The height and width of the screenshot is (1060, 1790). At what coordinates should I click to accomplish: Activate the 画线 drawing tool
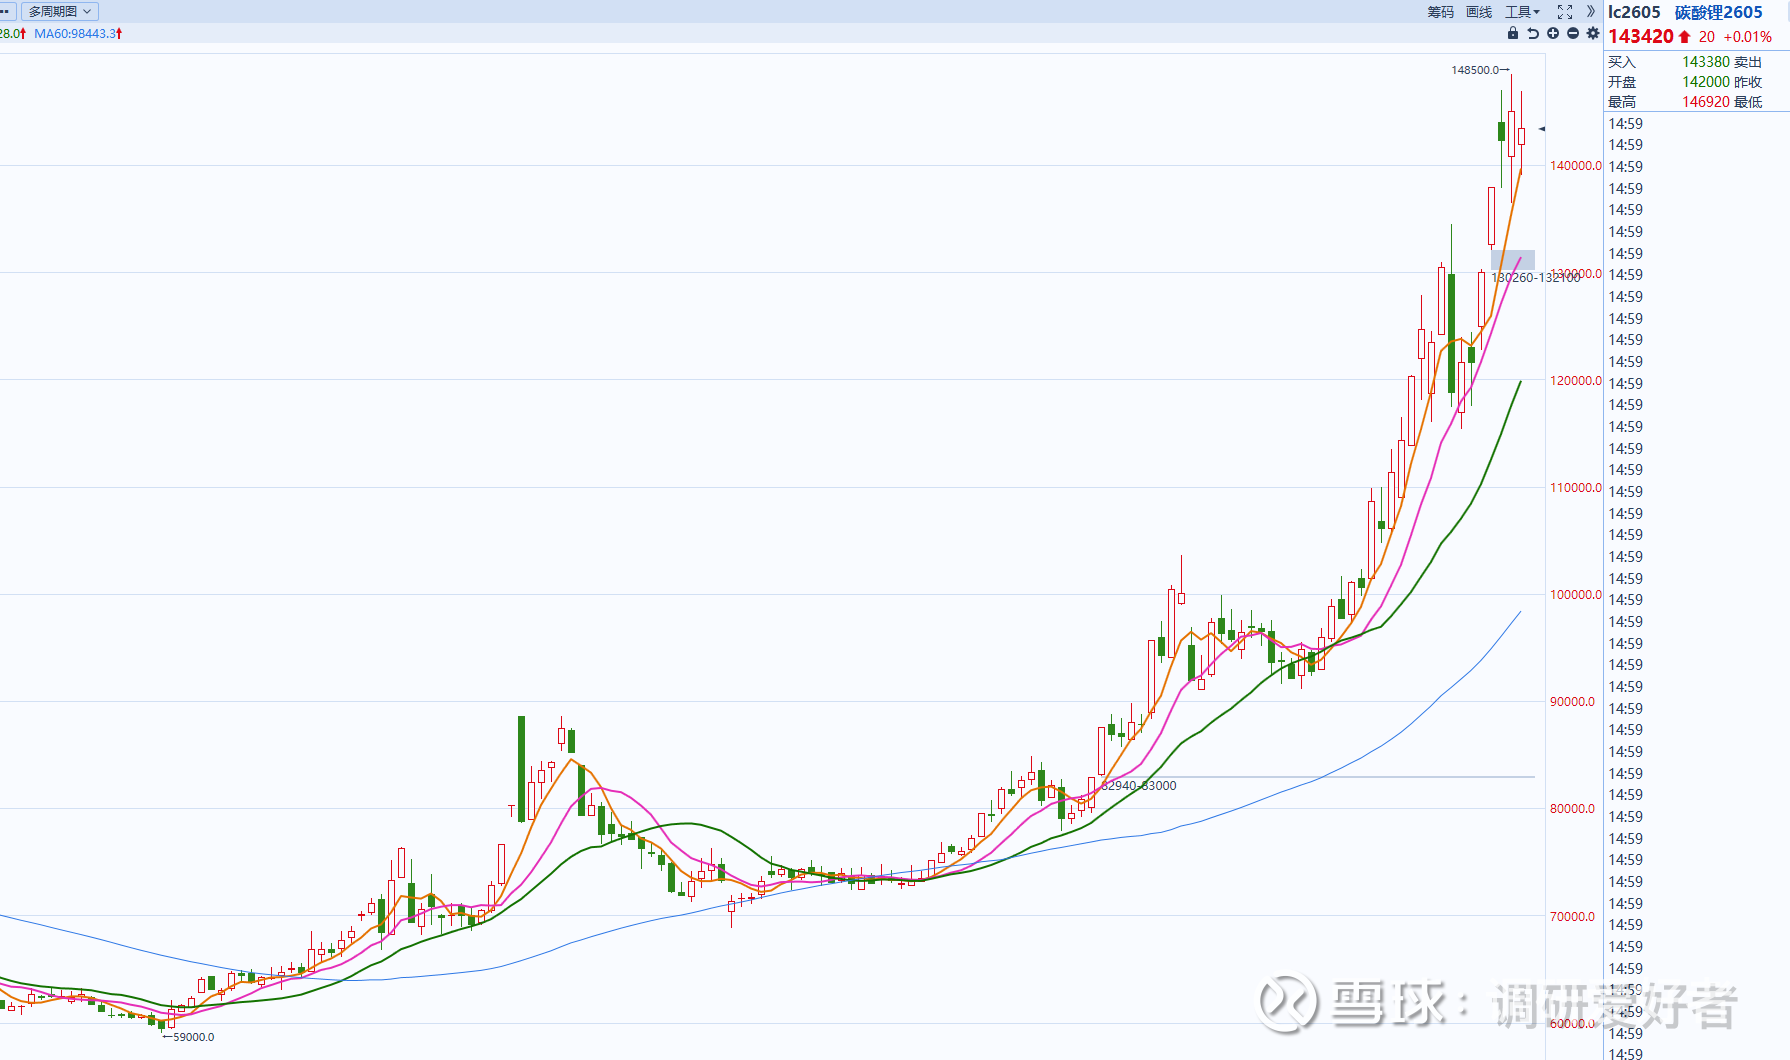[x=1479, y=12]
